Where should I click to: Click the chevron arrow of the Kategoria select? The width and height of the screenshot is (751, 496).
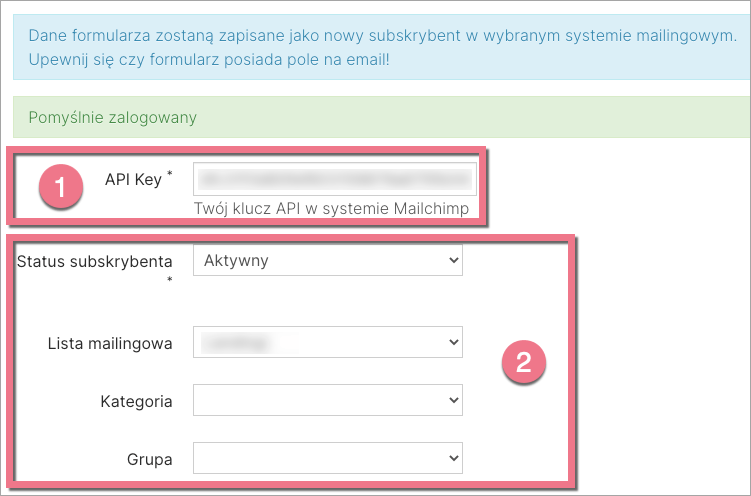[x=453, y=401]
